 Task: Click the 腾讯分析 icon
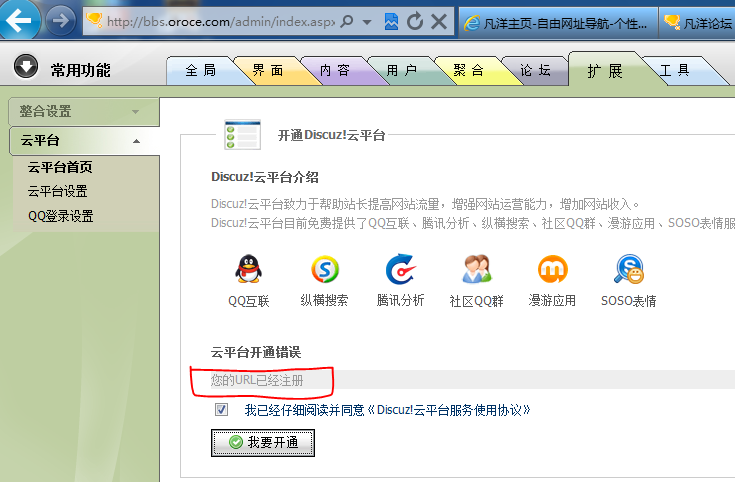click(400, 269)
